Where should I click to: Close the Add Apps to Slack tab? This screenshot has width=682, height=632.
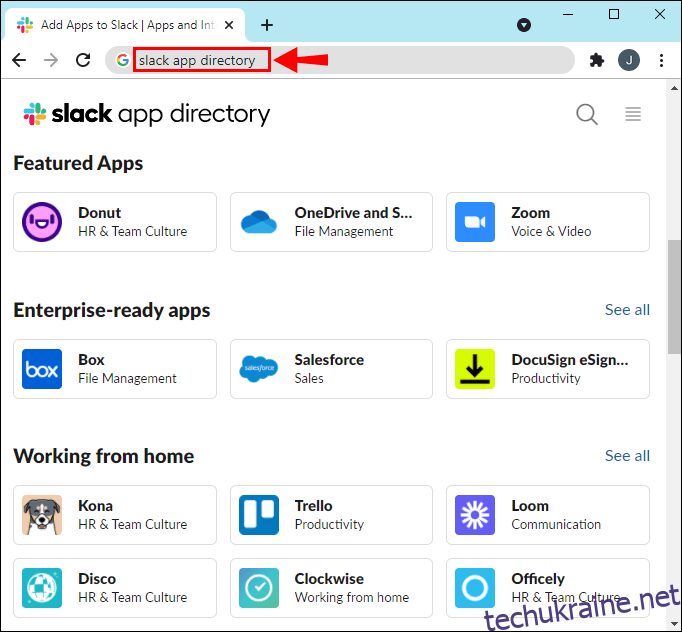pyautogui.click(x=229, y=25)
